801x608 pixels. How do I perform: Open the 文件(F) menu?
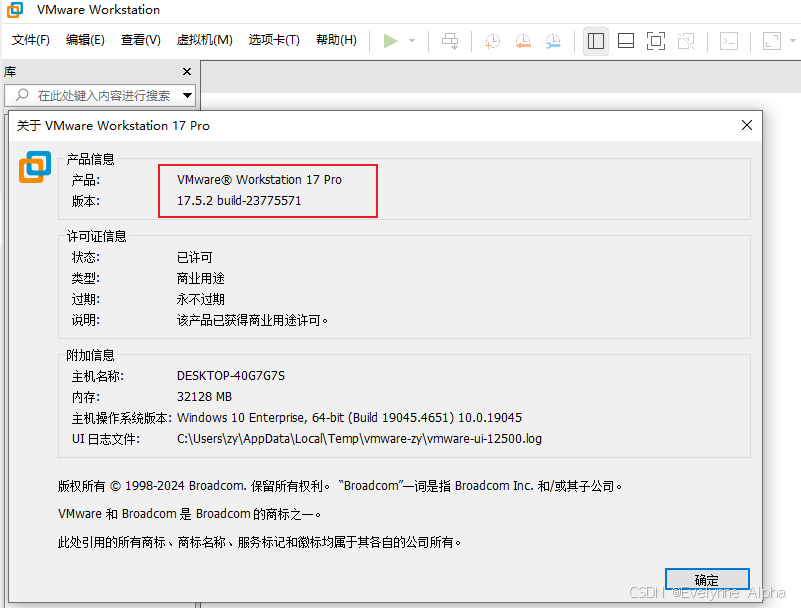pos(31,40)
